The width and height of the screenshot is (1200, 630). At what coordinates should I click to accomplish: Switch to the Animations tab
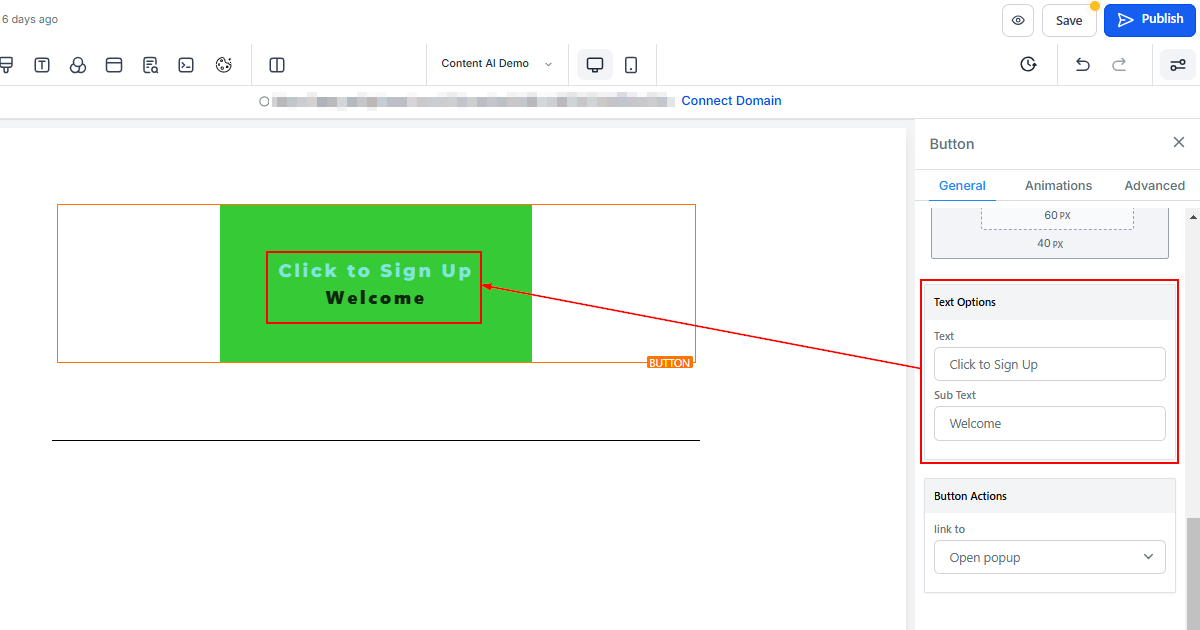1058,185
